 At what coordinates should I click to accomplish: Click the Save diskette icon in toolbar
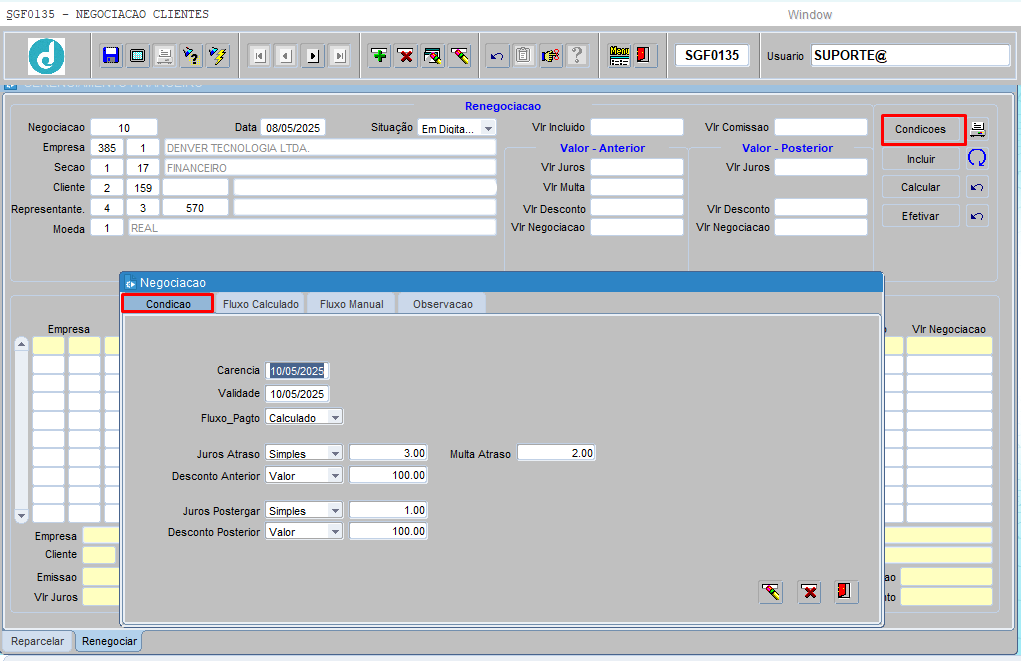click(111, 55)
